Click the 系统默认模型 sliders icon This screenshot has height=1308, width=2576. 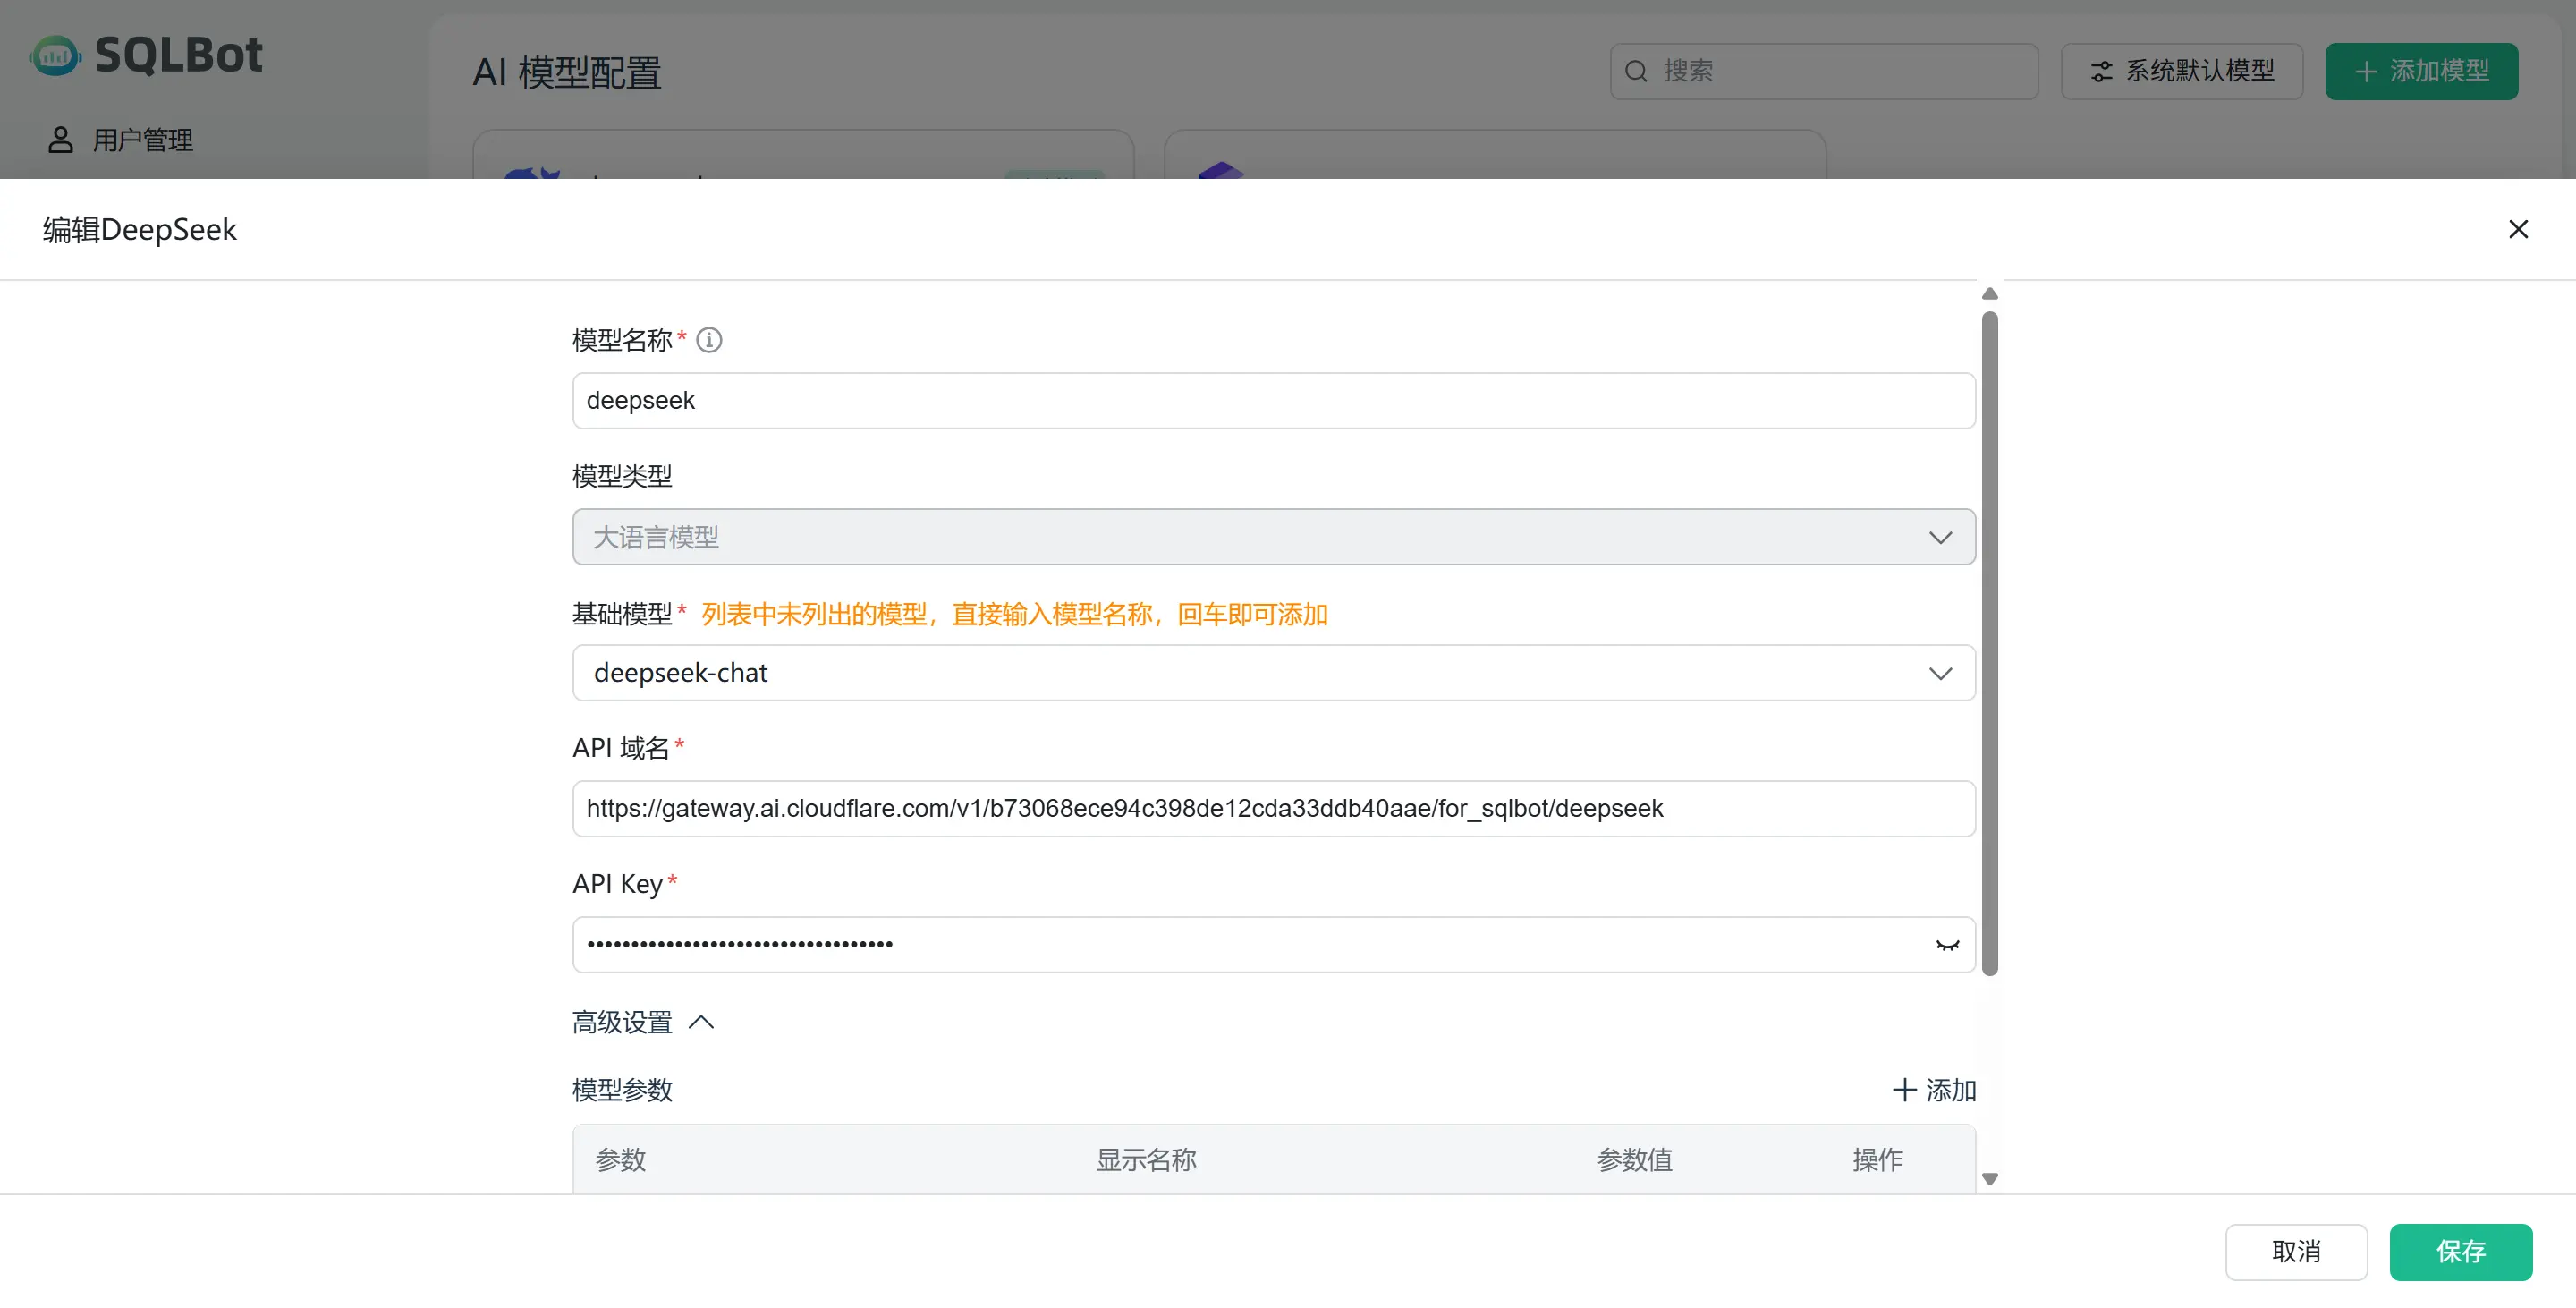coord(2101,71)
